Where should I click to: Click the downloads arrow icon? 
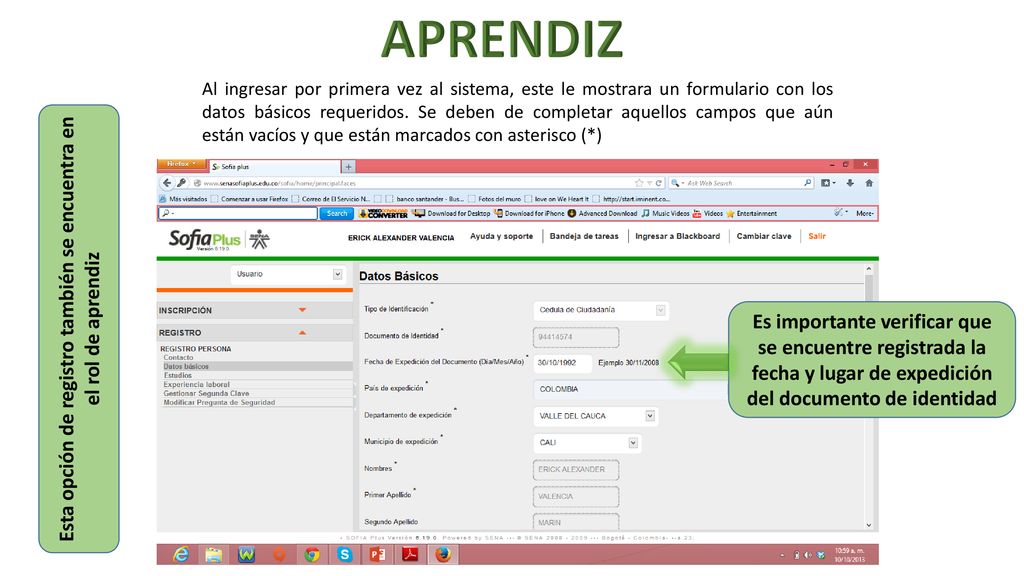click(x=850, y=184)
